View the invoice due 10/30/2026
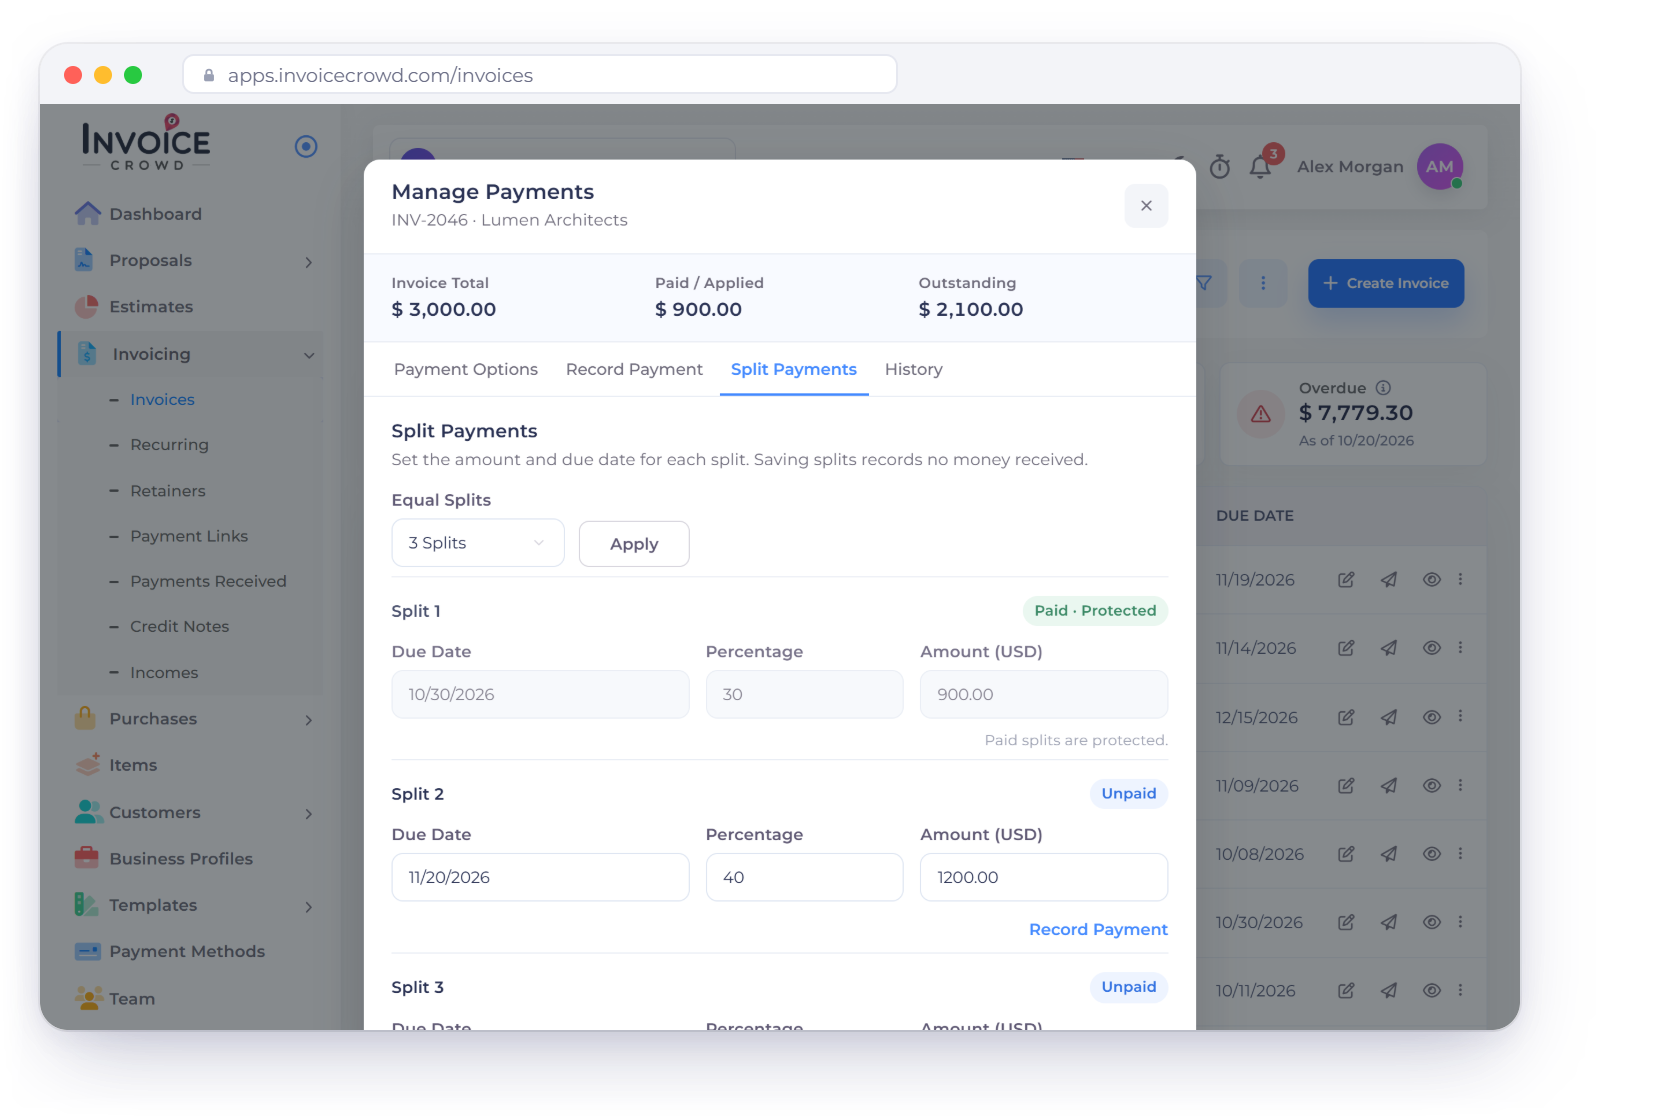 pos(1432,922)
